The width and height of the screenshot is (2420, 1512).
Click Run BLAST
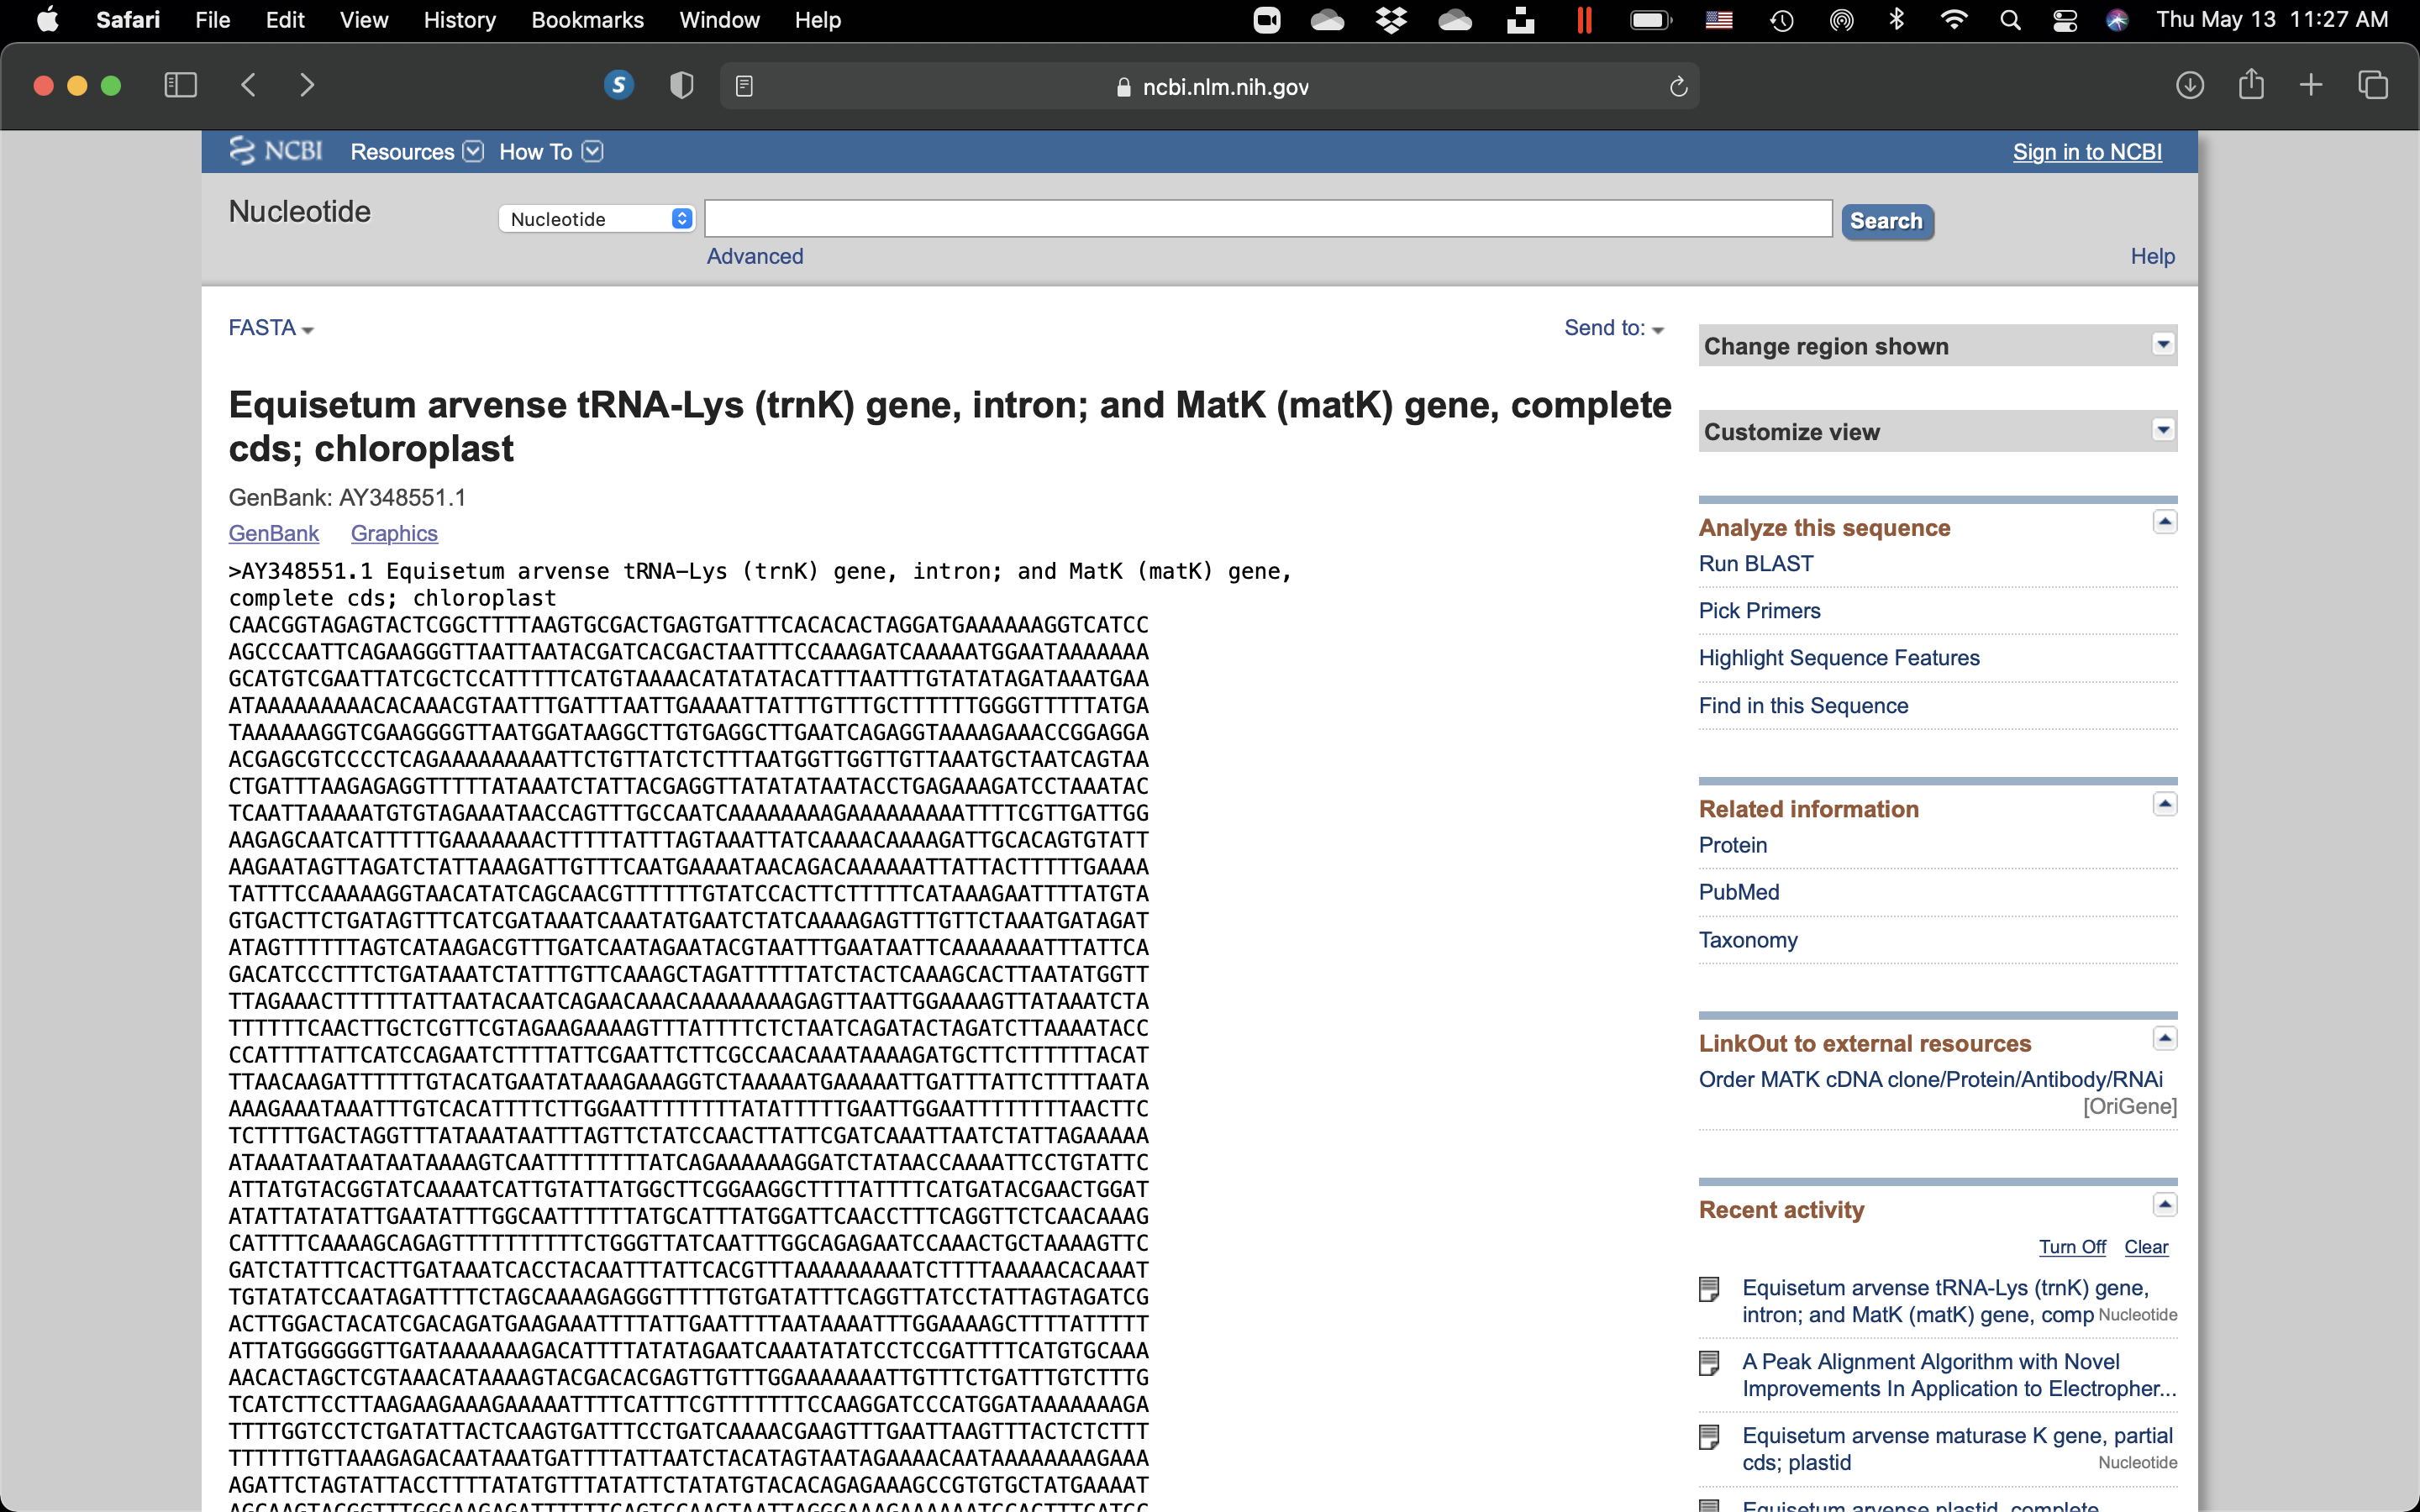tap(1756, 564)
